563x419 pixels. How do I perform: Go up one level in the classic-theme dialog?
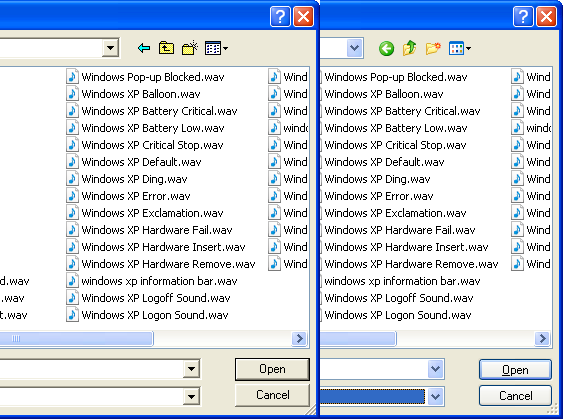click(166, 48)
